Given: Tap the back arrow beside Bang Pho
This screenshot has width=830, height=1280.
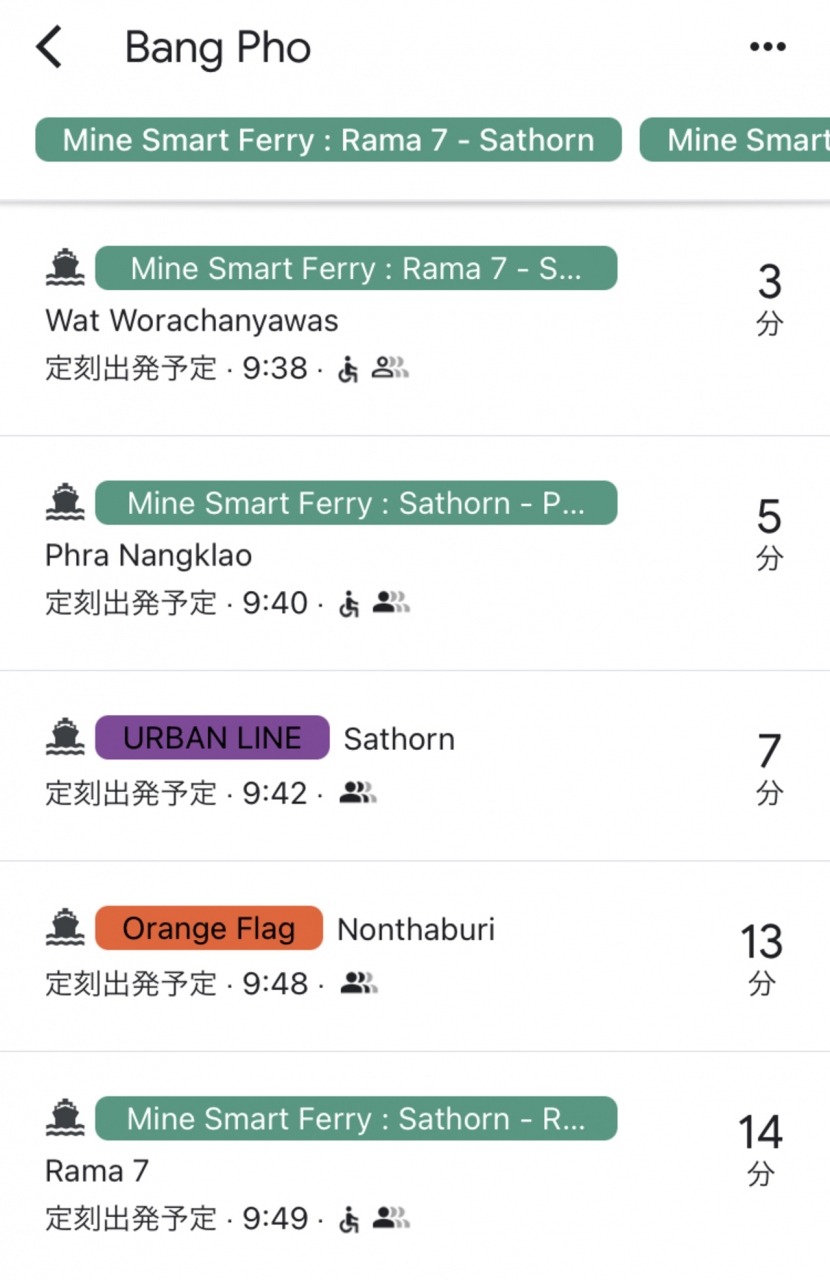Looking at the screenshot, I should coord(49,47).
